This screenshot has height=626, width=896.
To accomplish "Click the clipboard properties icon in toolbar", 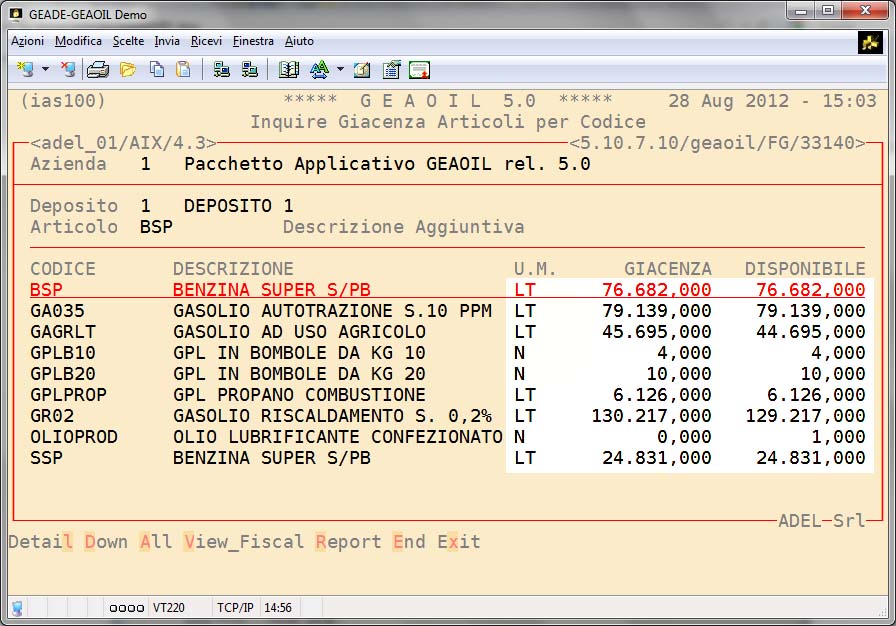I will [391, 69].
